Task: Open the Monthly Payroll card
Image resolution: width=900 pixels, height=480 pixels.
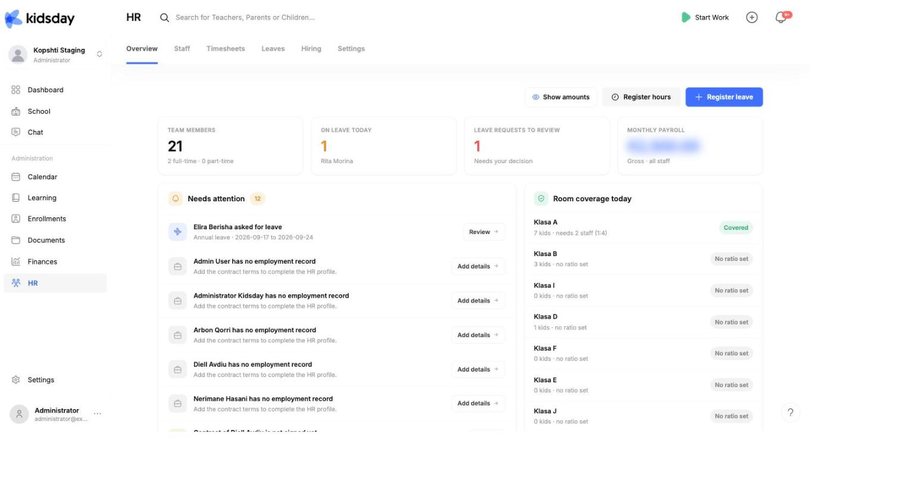Action: click(x=690, y=146)
